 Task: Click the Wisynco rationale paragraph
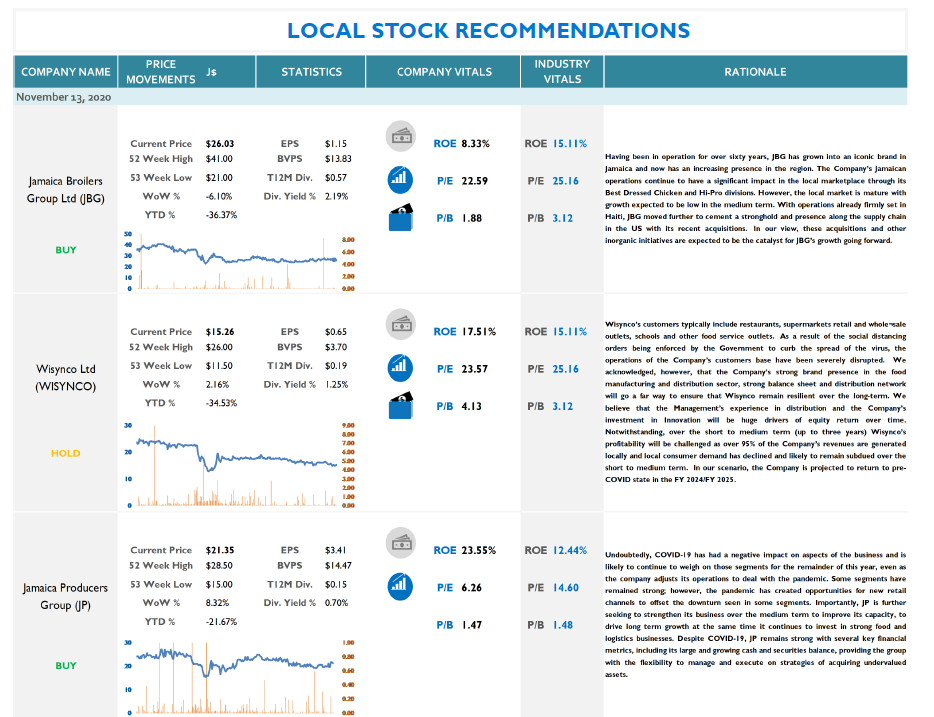click(x=755, y=402)
